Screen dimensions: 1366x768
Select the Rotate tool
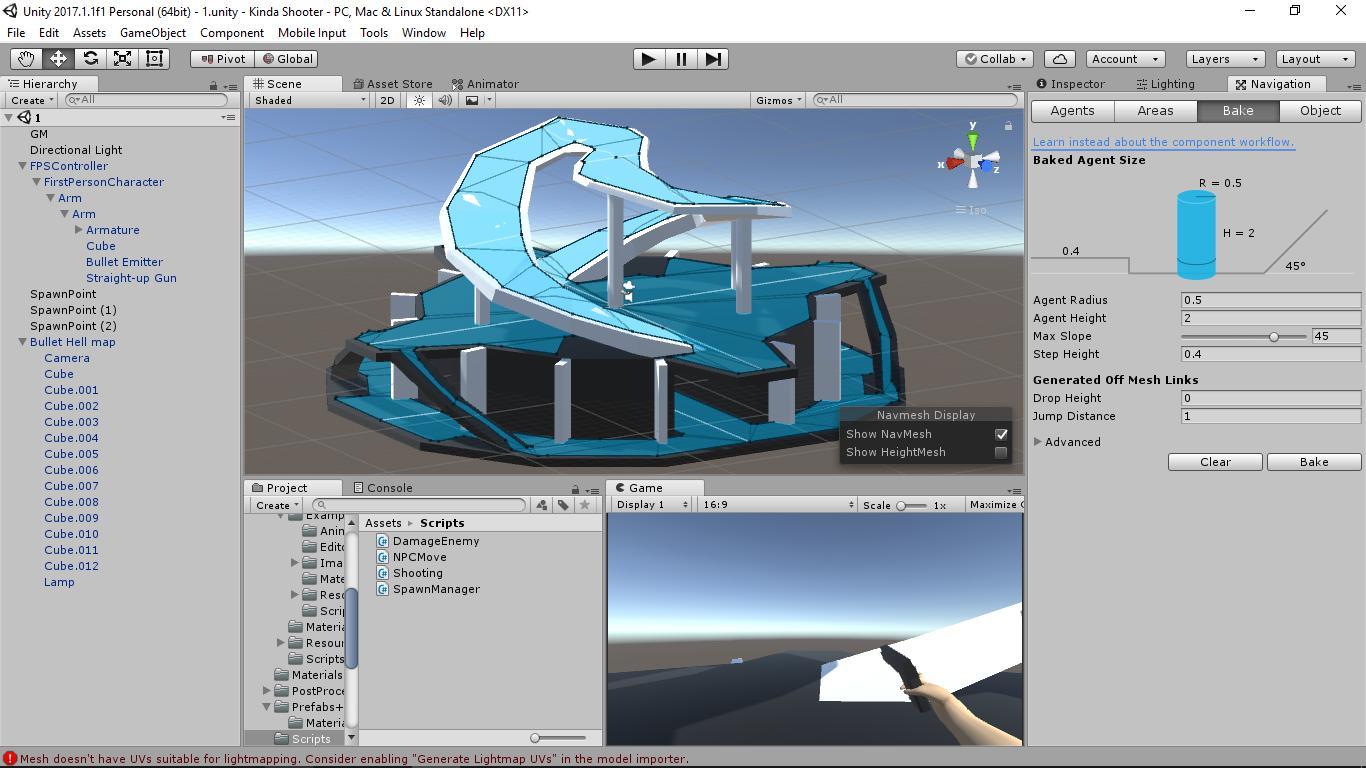[x=90, y=59]
